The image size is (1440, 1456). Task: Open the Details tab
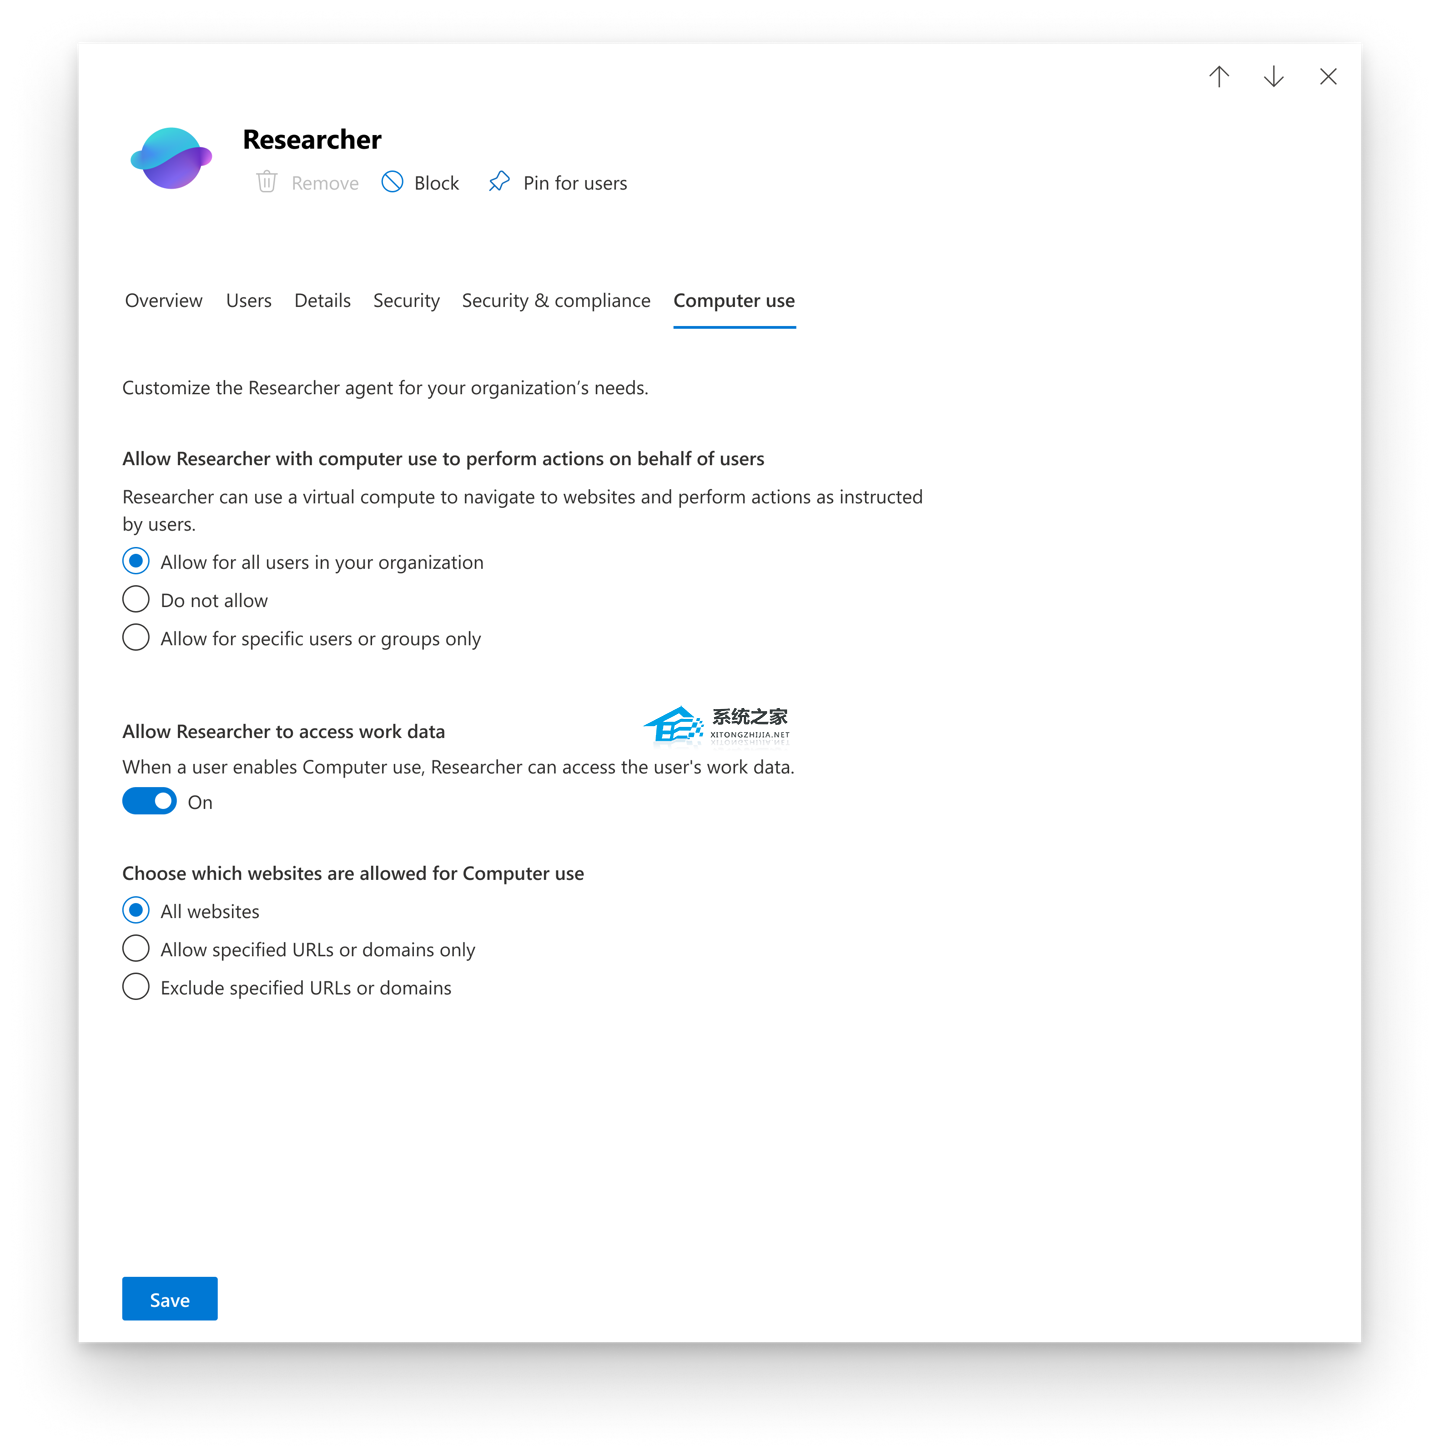[x=322, y=301]
